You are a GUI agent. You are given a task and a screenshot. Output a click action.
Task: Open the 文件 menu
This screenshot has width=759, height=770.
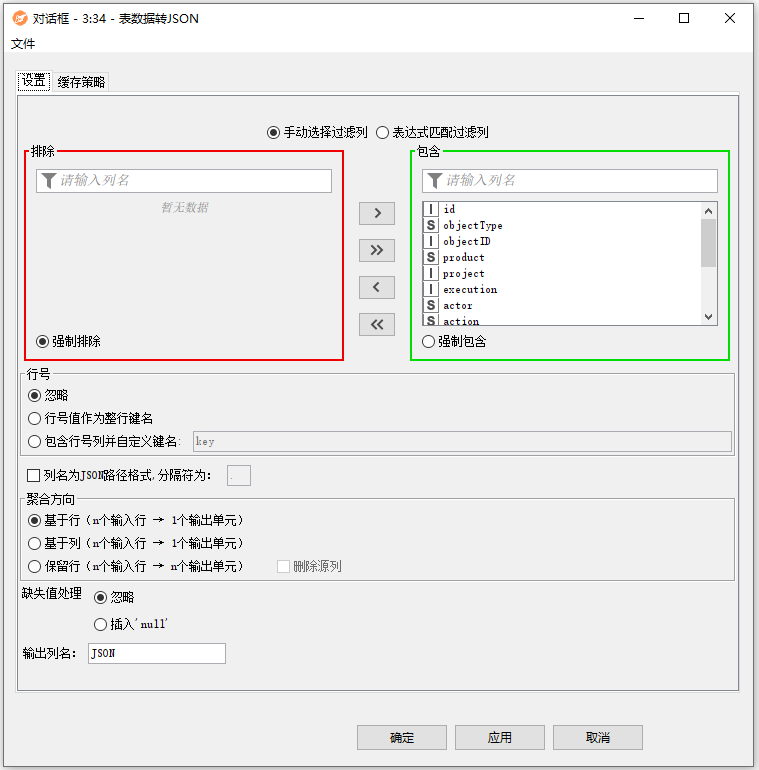click(x=23, y=44)
